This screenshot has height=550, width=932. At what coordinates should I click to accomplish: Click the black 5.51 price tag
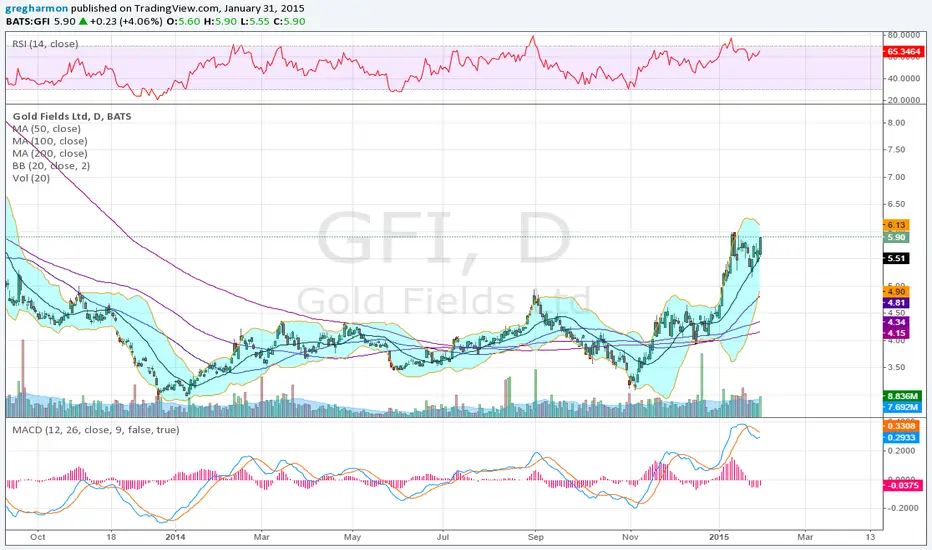pyautogui.click(x=896, y=259)
